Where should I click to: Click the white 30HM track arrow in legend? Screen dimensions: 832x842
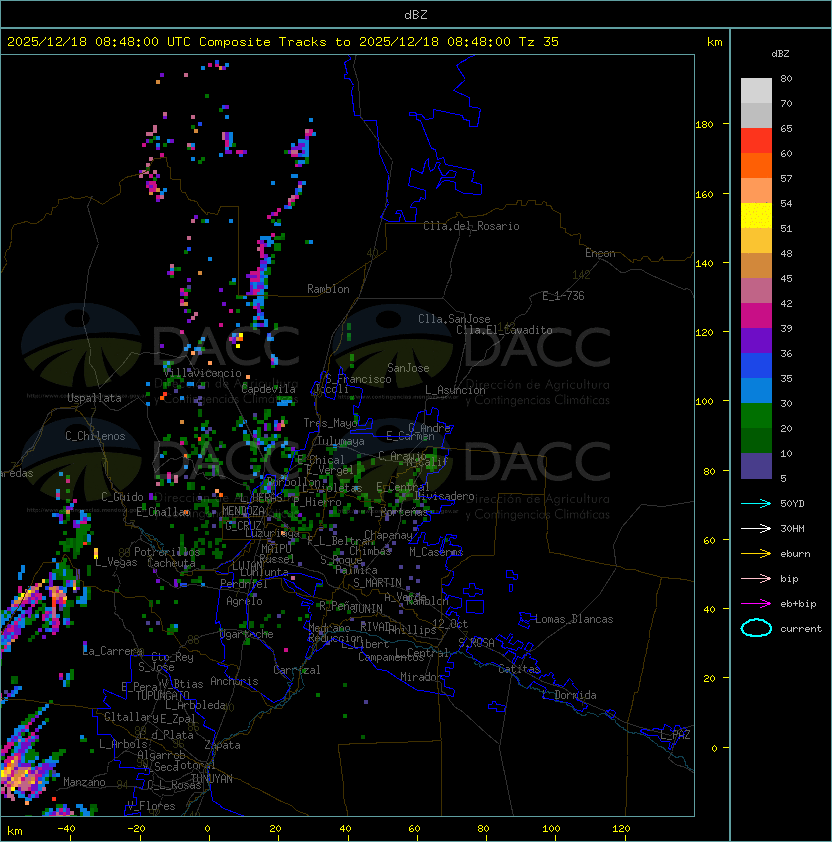[756, 528]
